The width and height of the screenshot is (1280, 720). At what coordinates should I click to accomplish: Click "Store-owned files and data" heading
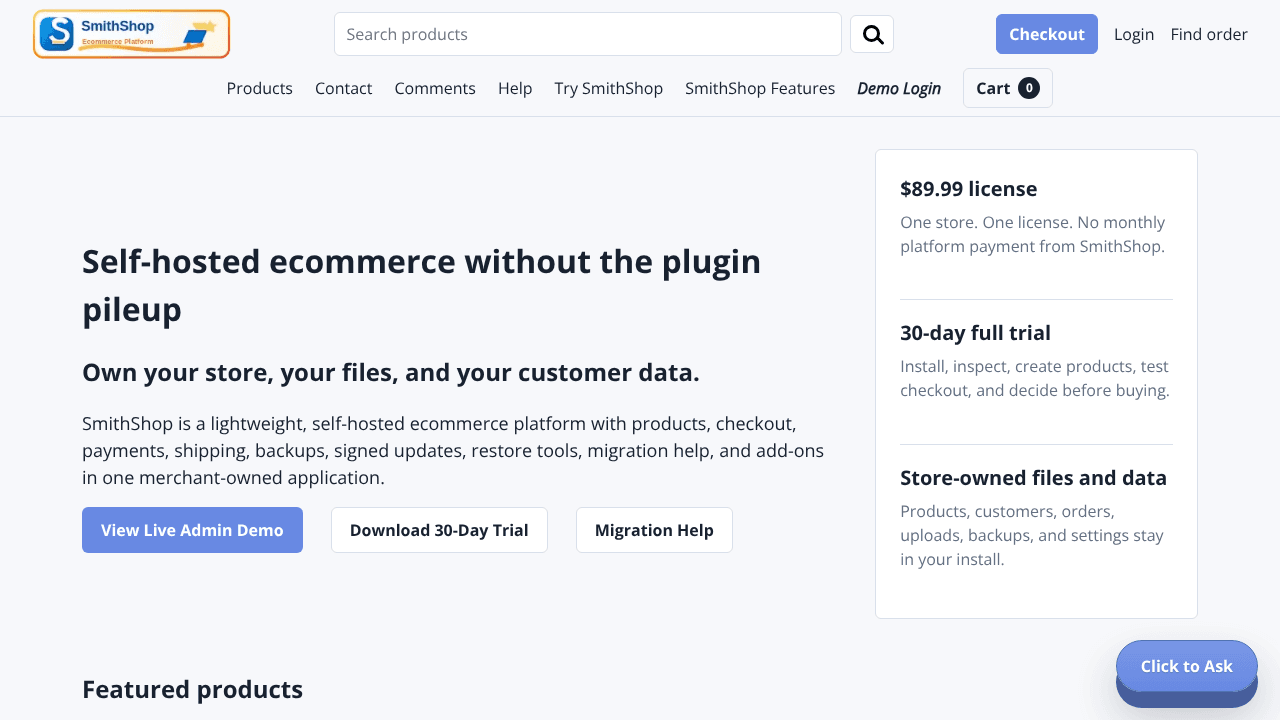coord(1033,478)
